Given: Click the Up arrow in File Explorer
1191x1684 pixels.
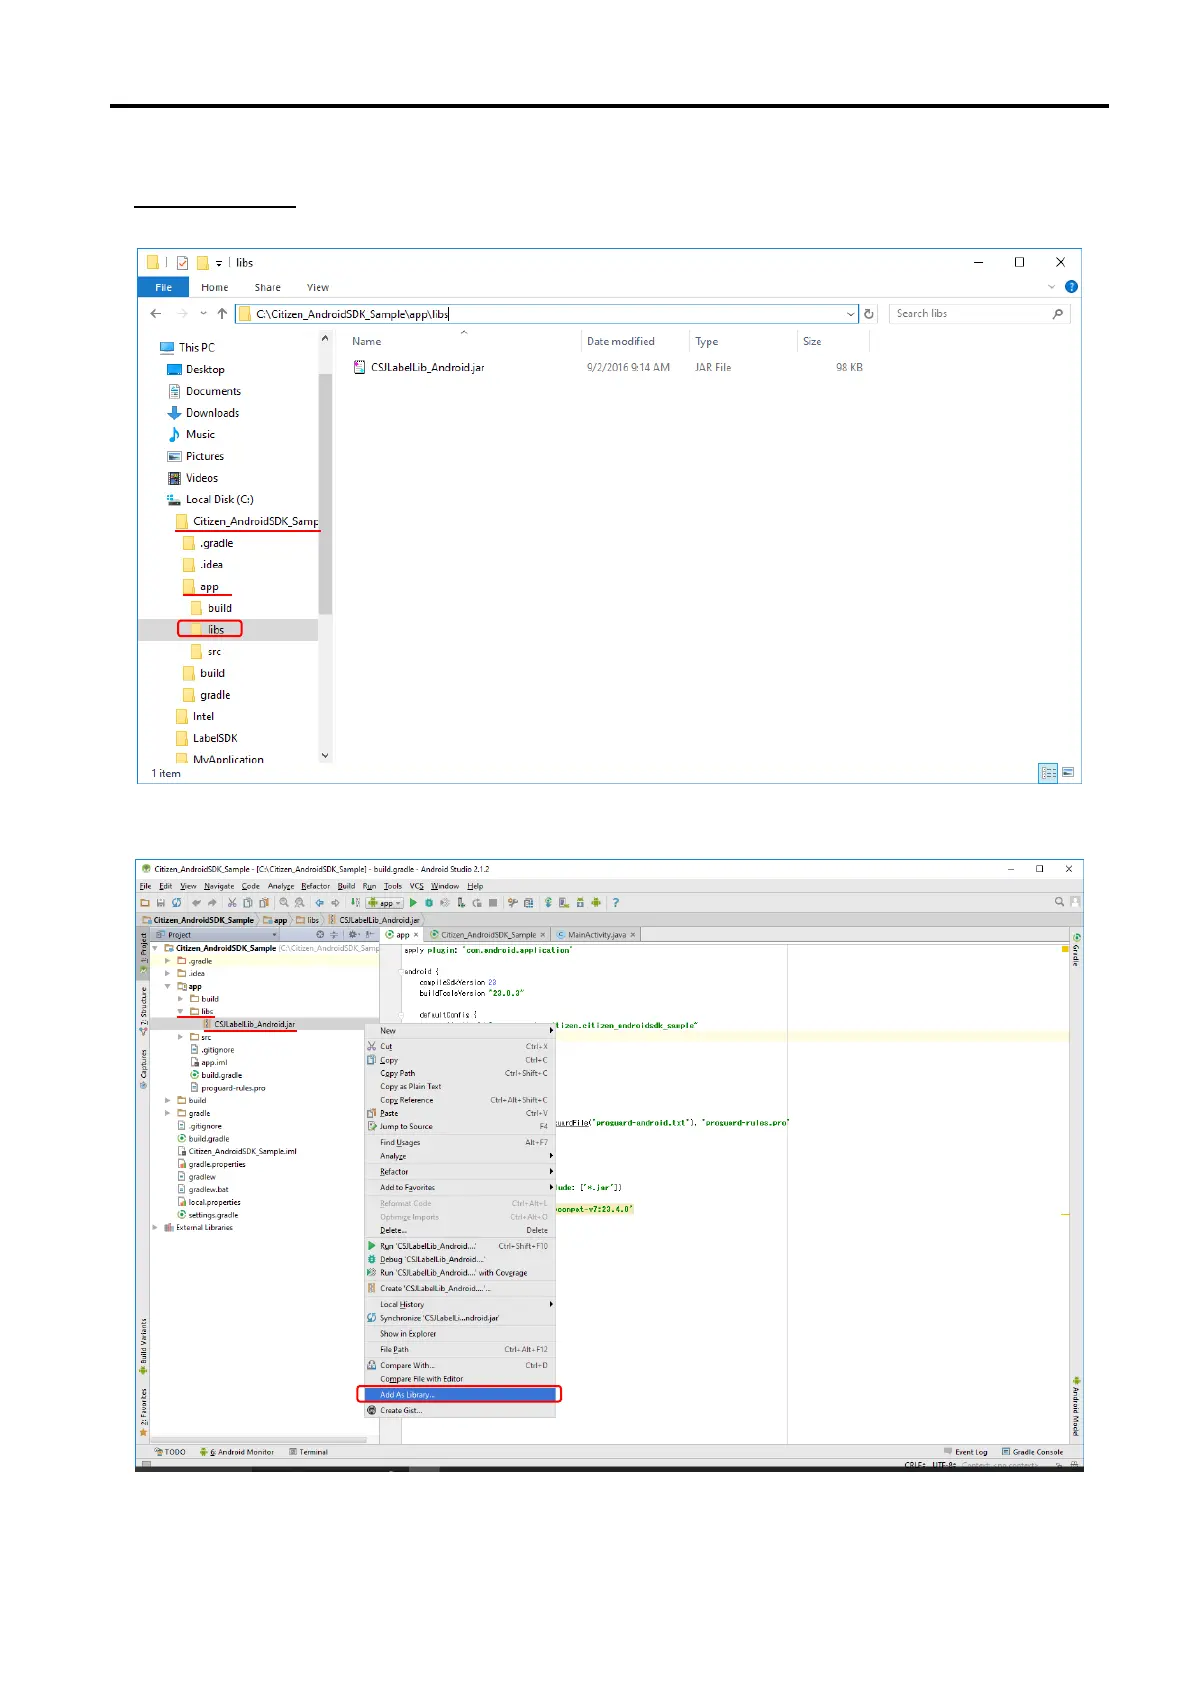Looking at the screenshot, I should click(222, 314).
